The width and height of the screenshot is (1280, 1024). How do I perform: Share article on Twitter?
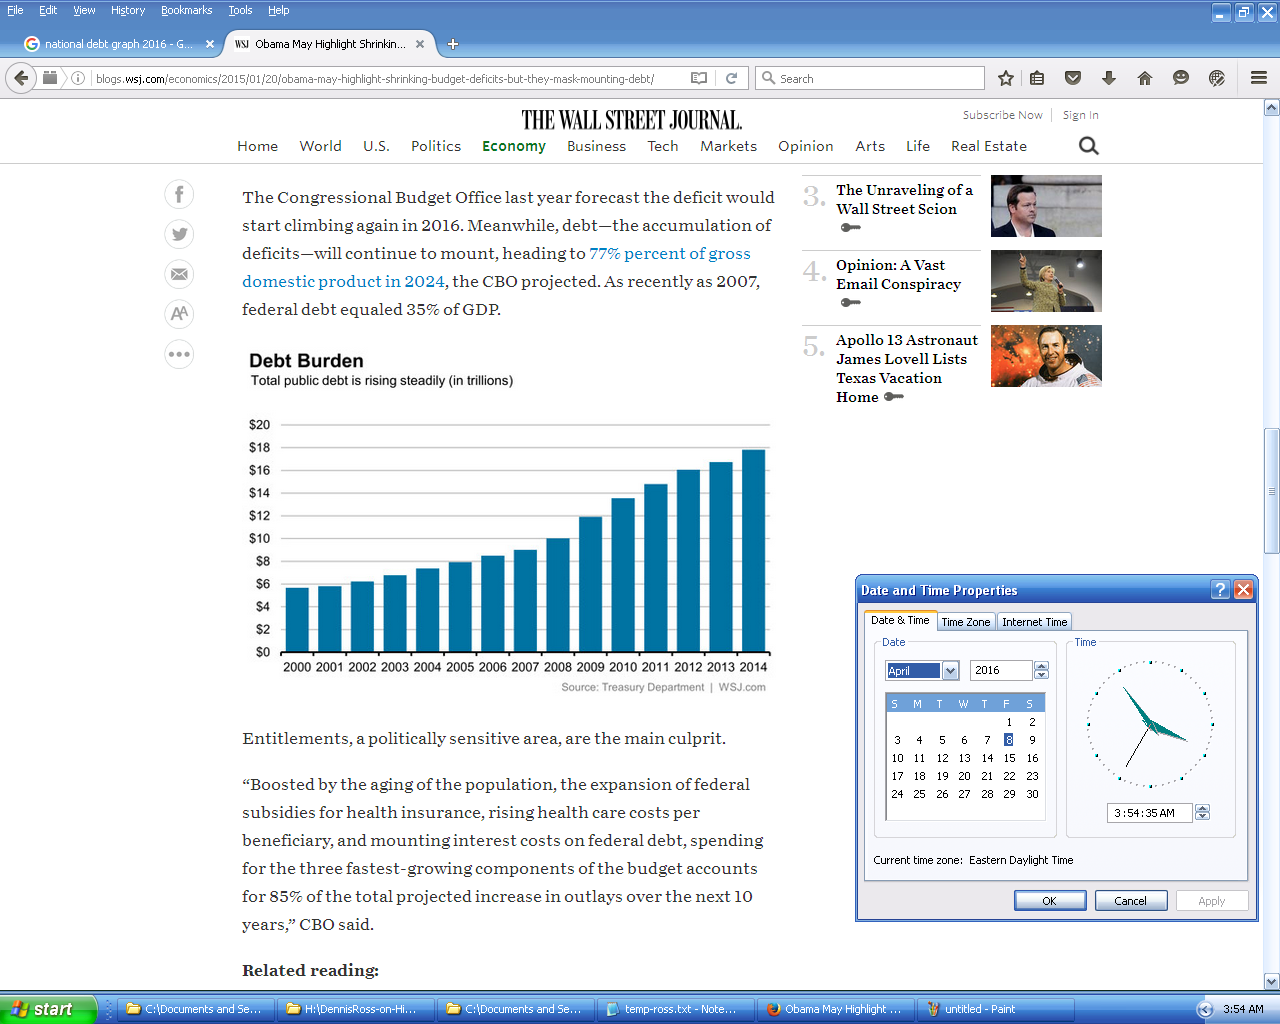point(179,234)
